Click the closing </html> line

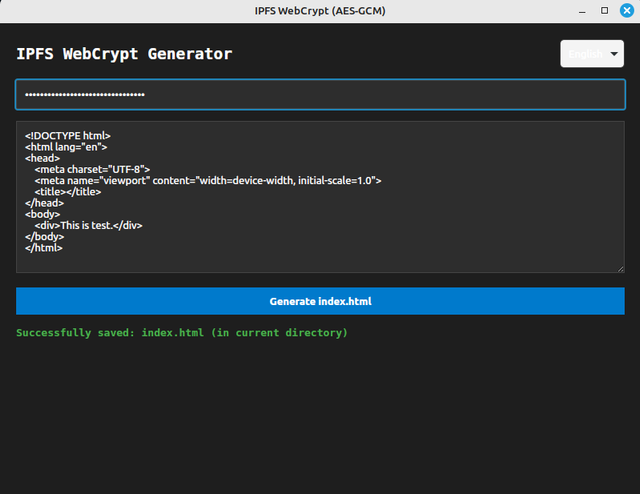pyautogui.click(x=44, y=248)
